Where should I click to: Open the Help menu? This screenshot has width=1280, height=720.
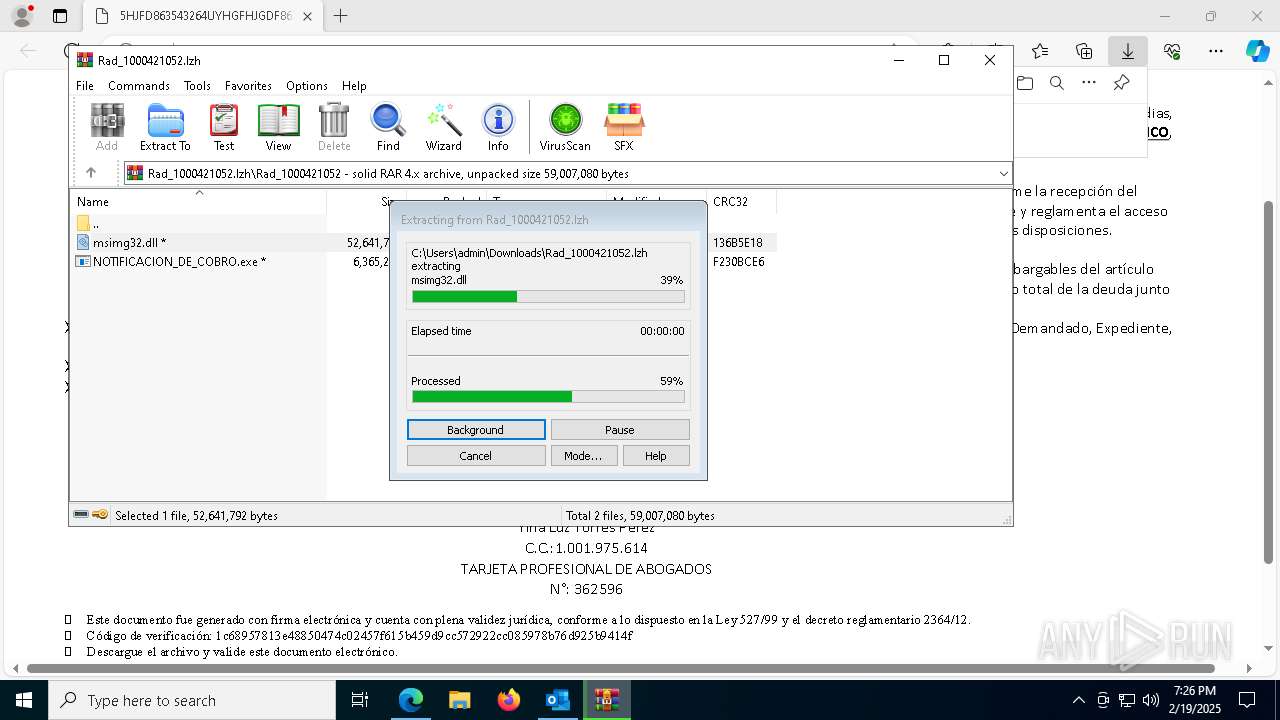tap(354, 86)
